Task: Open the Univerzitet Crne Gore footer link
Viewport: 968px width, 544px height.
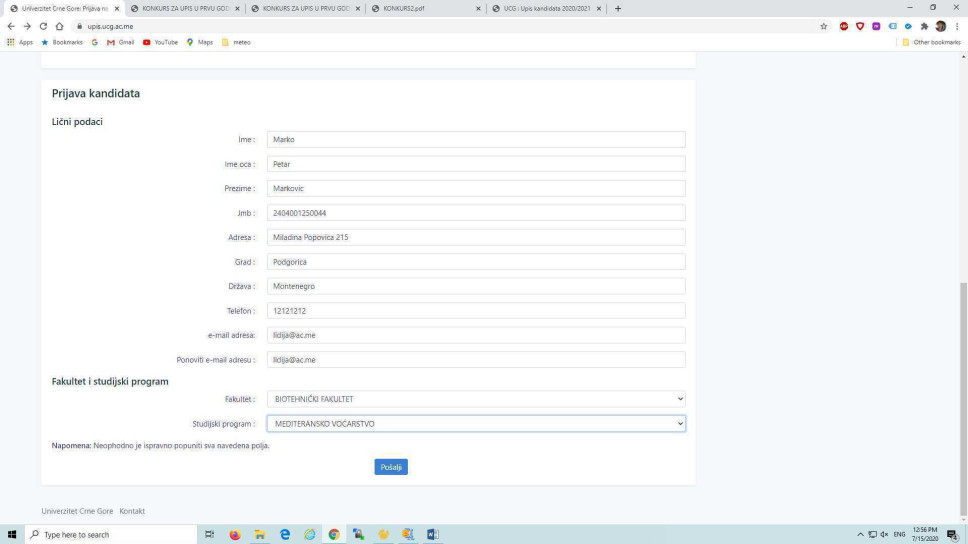Action: (x=77, y=511)
